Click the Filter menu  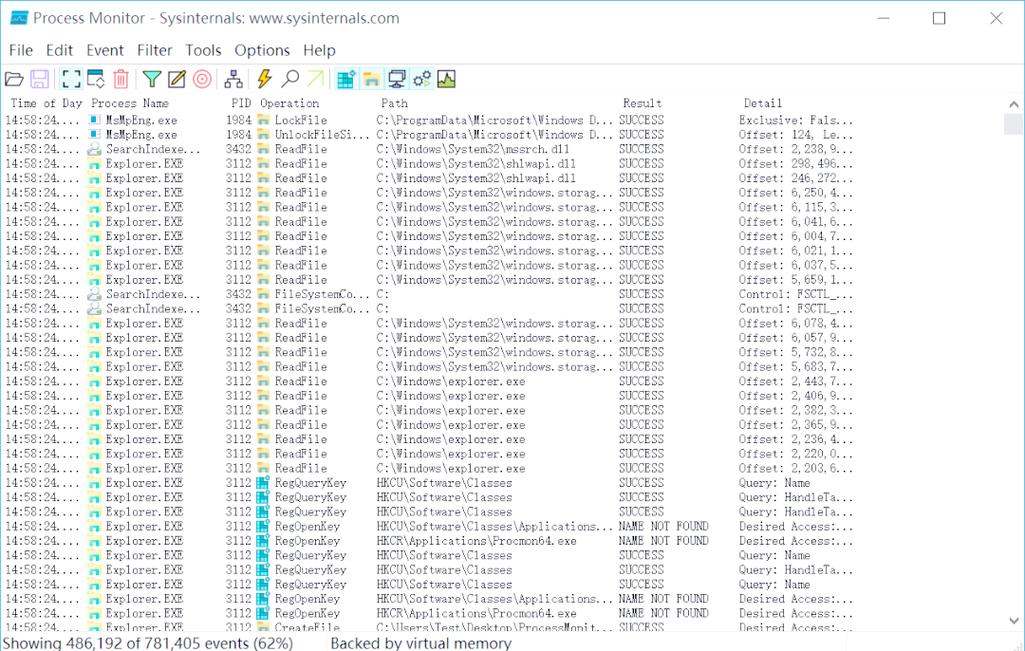pos(155,50)
